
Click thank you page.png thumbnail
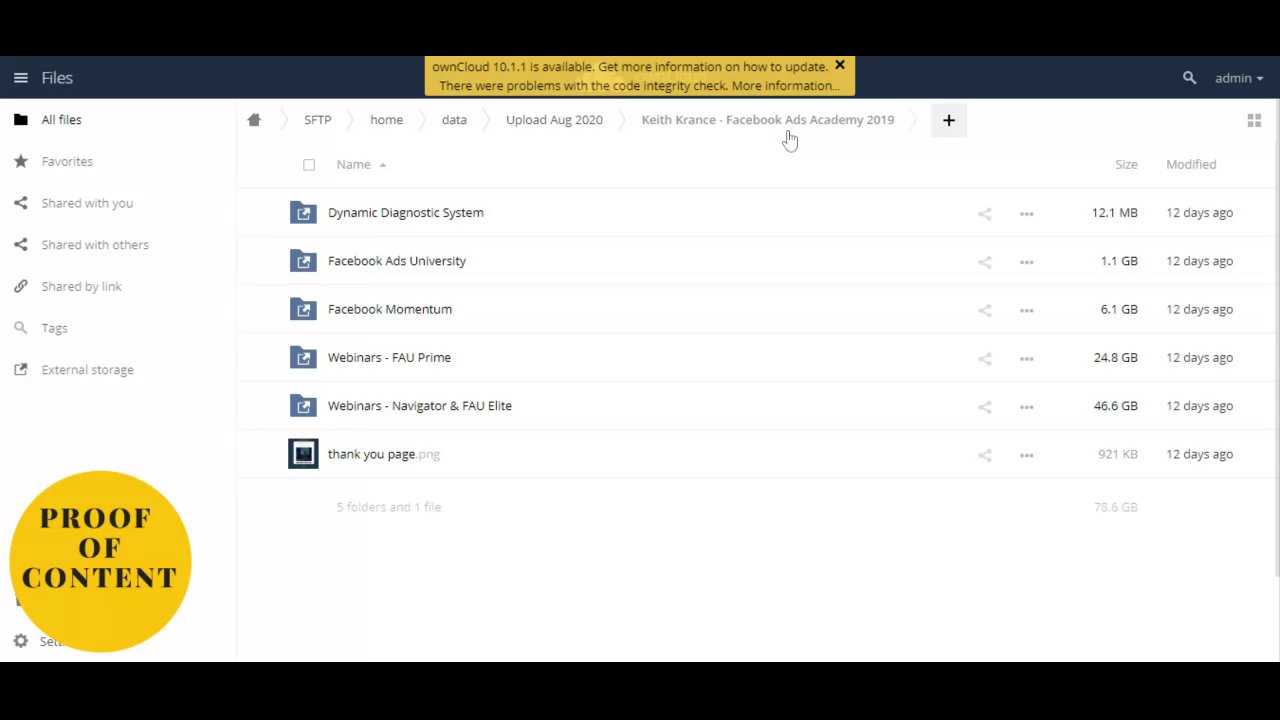(x=303, y=454)
